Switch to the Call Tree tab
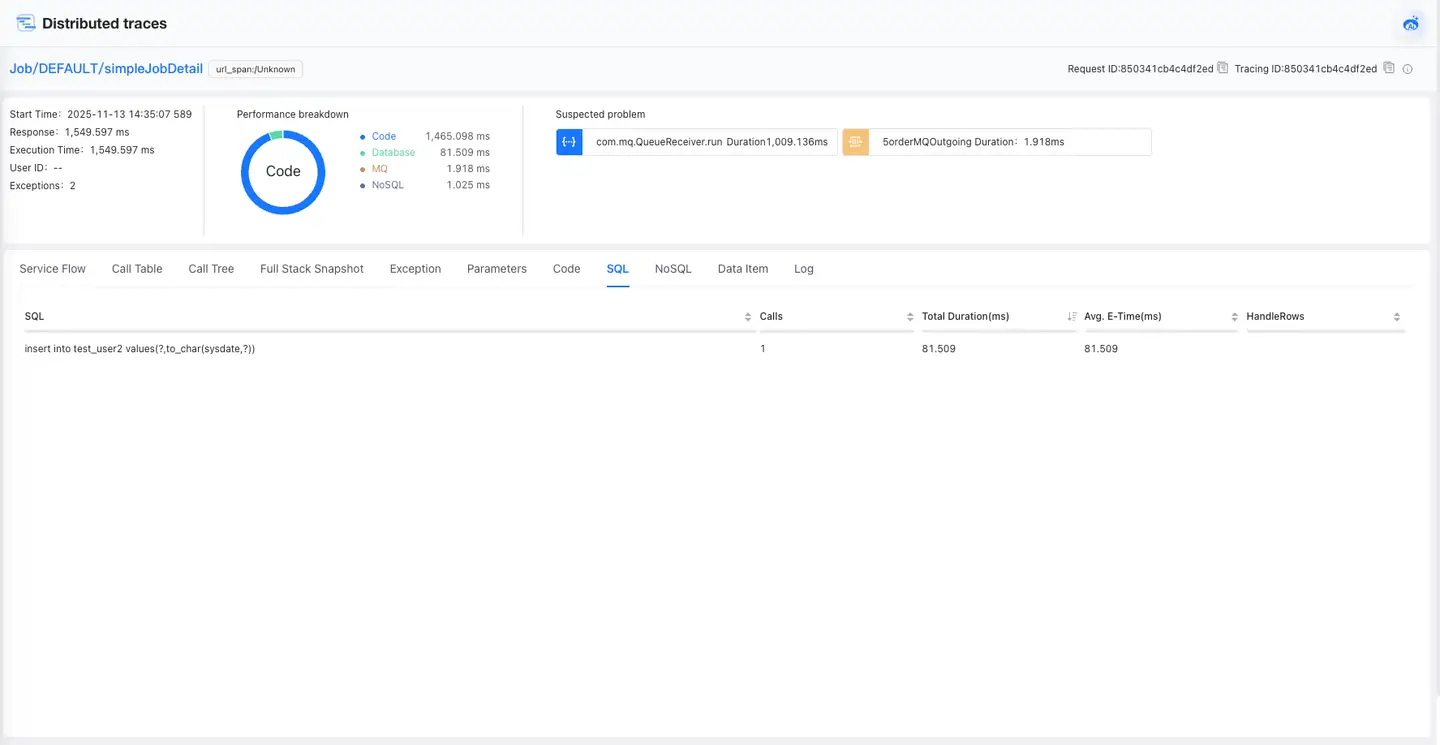 211,269
